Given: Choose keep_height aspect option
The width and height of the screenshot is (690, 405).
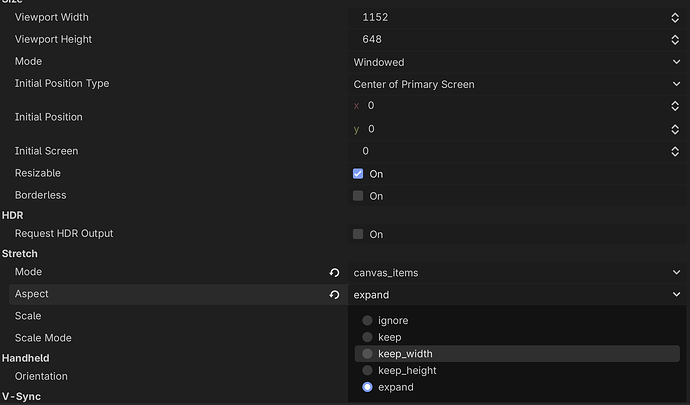Looking at the screenshot, I should 517,370.
